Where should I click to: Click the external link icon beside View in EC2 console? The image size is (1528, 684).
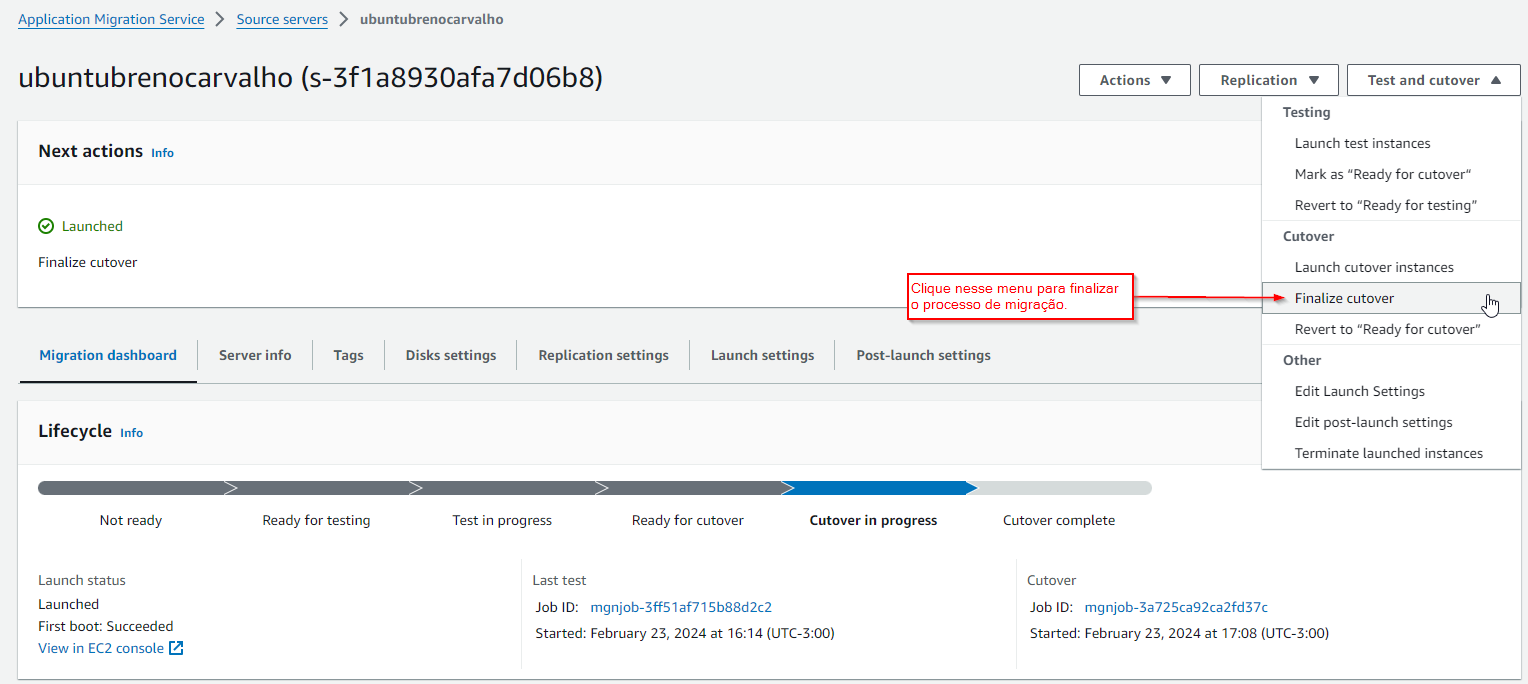(176, 648)
